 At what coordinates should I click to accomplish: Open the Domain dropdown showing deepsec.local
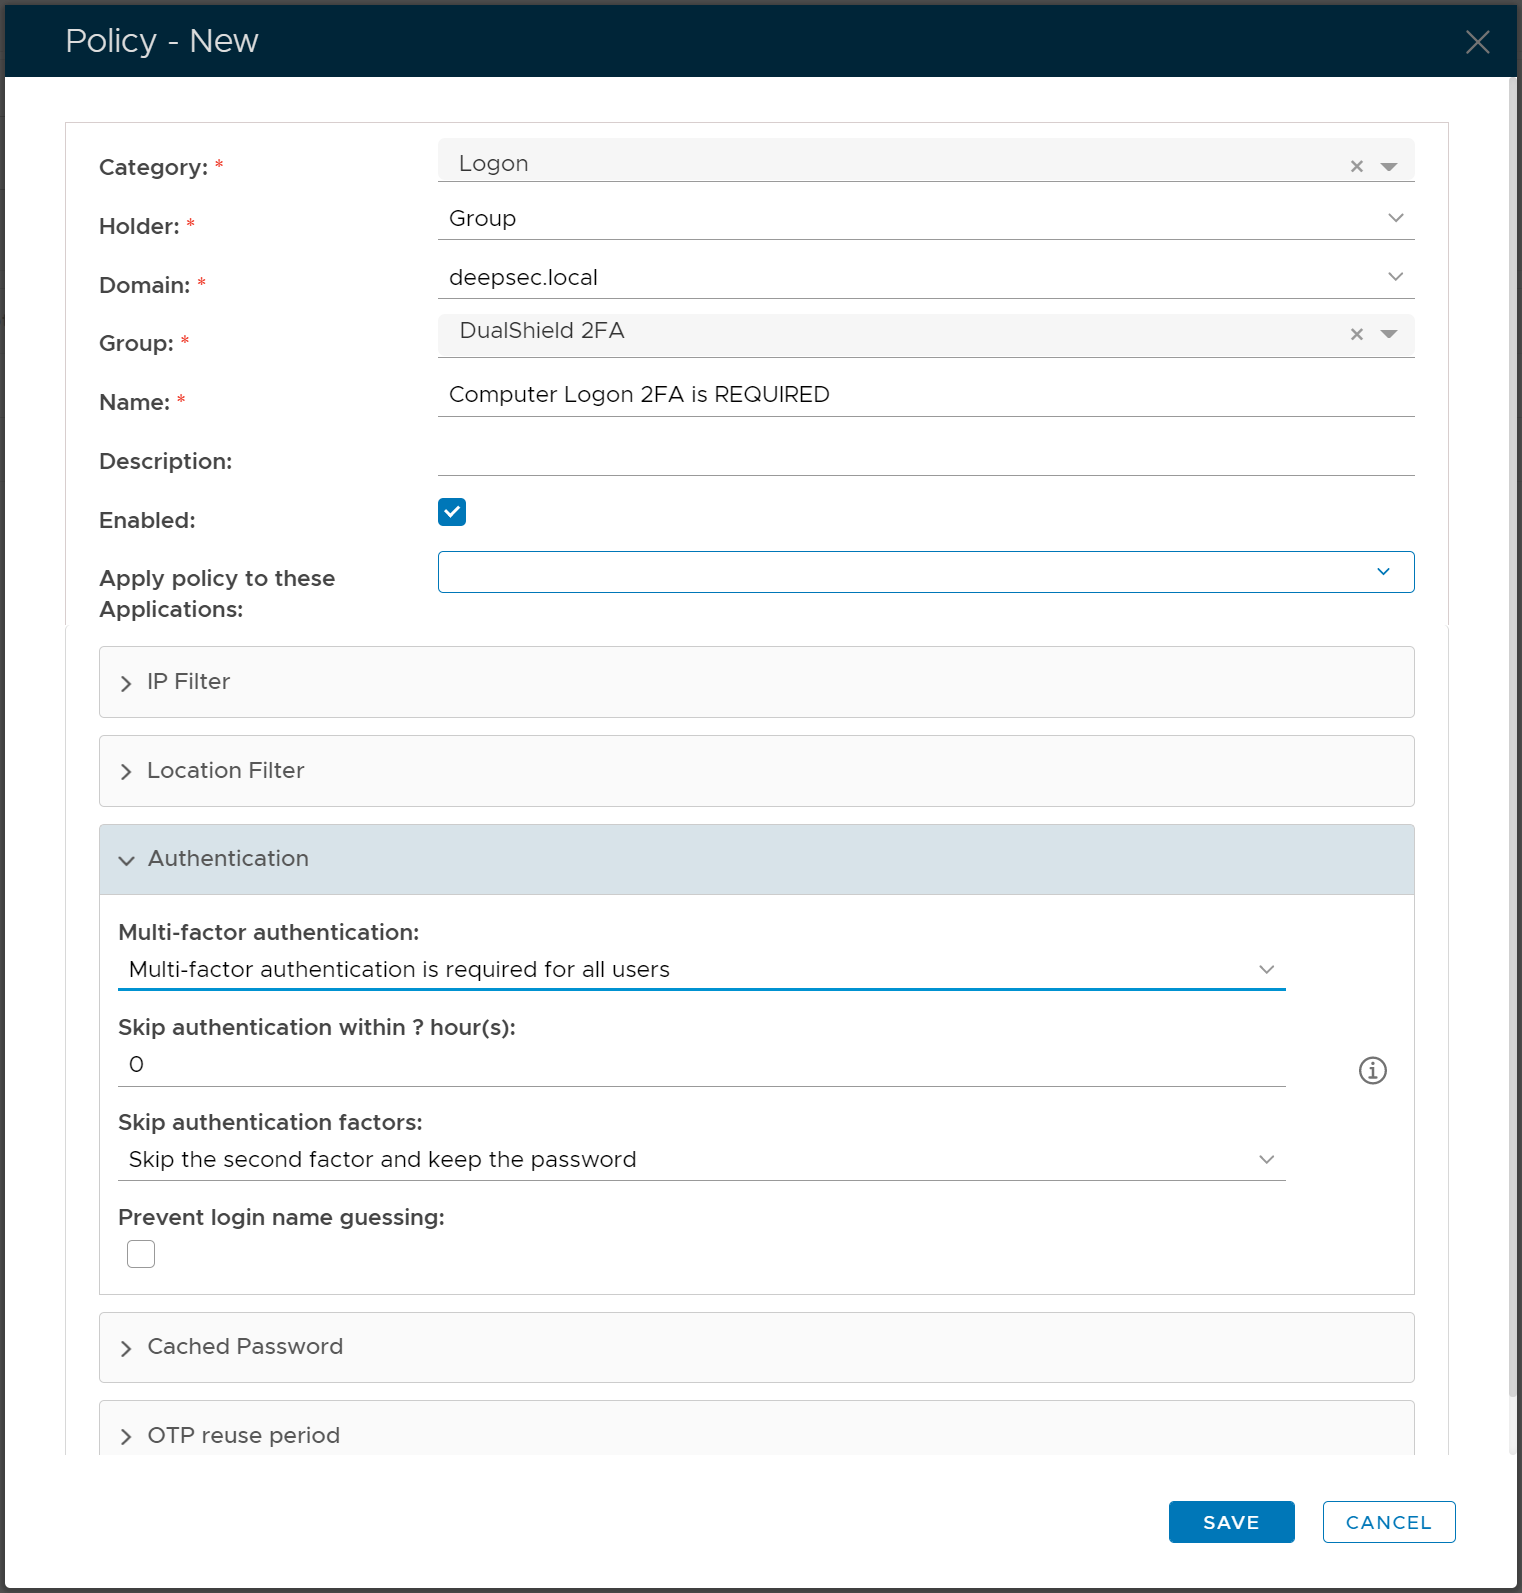(925, 278)
